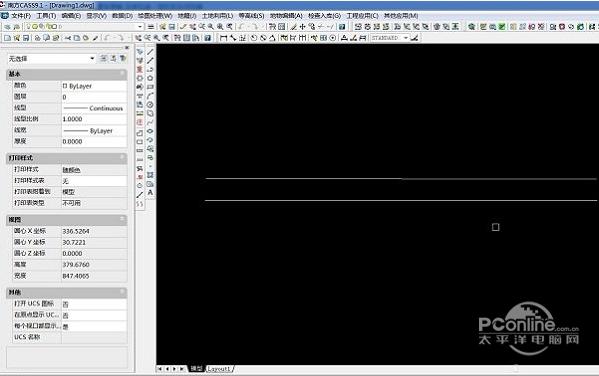The width and height of the screenshot is (599, 376).
Task: Switch to the 模型 tab
Action: 197,368
